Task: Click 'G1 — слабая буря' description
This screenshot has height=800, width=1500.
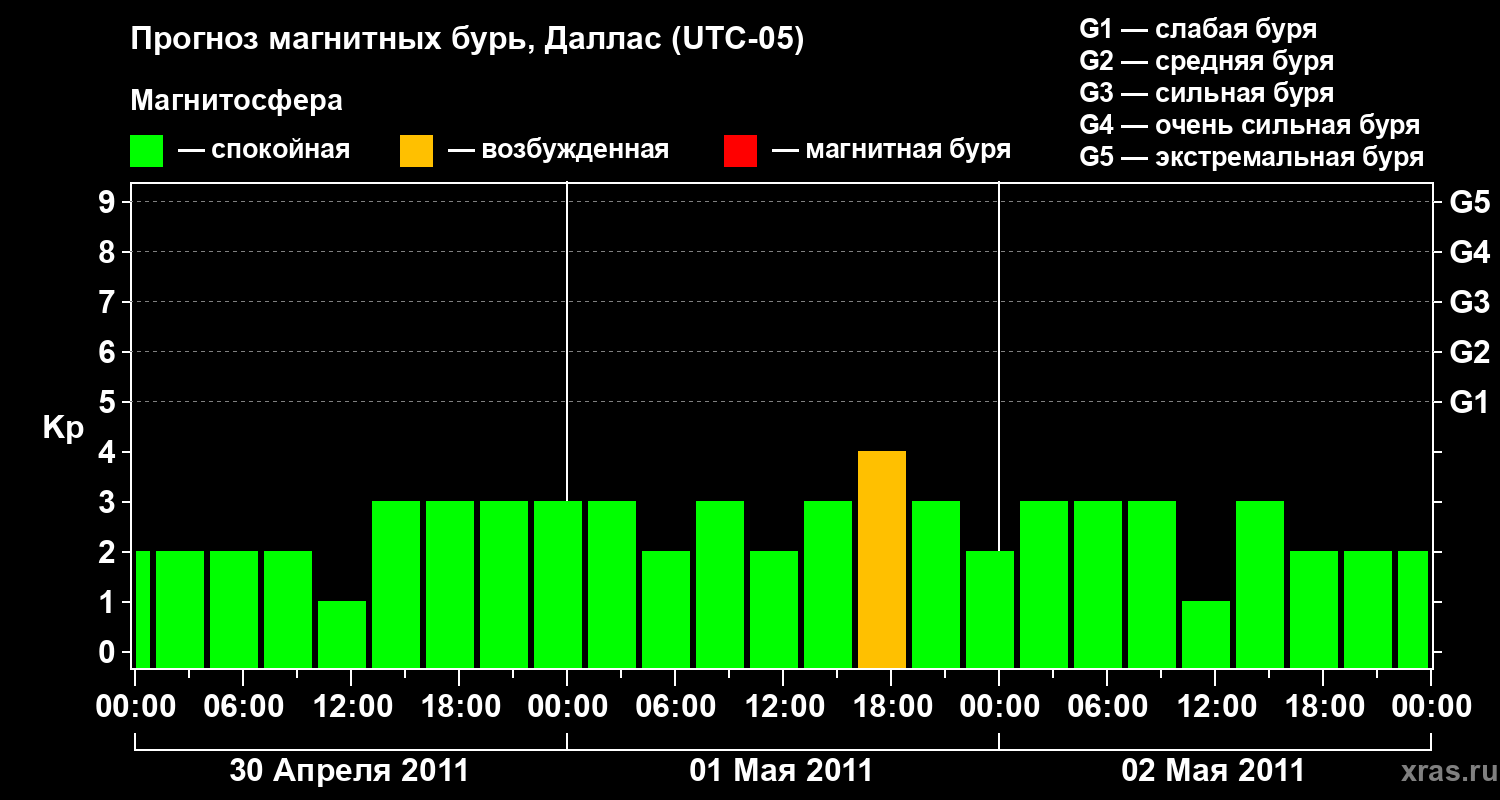Action: (x=1198, y=29)
